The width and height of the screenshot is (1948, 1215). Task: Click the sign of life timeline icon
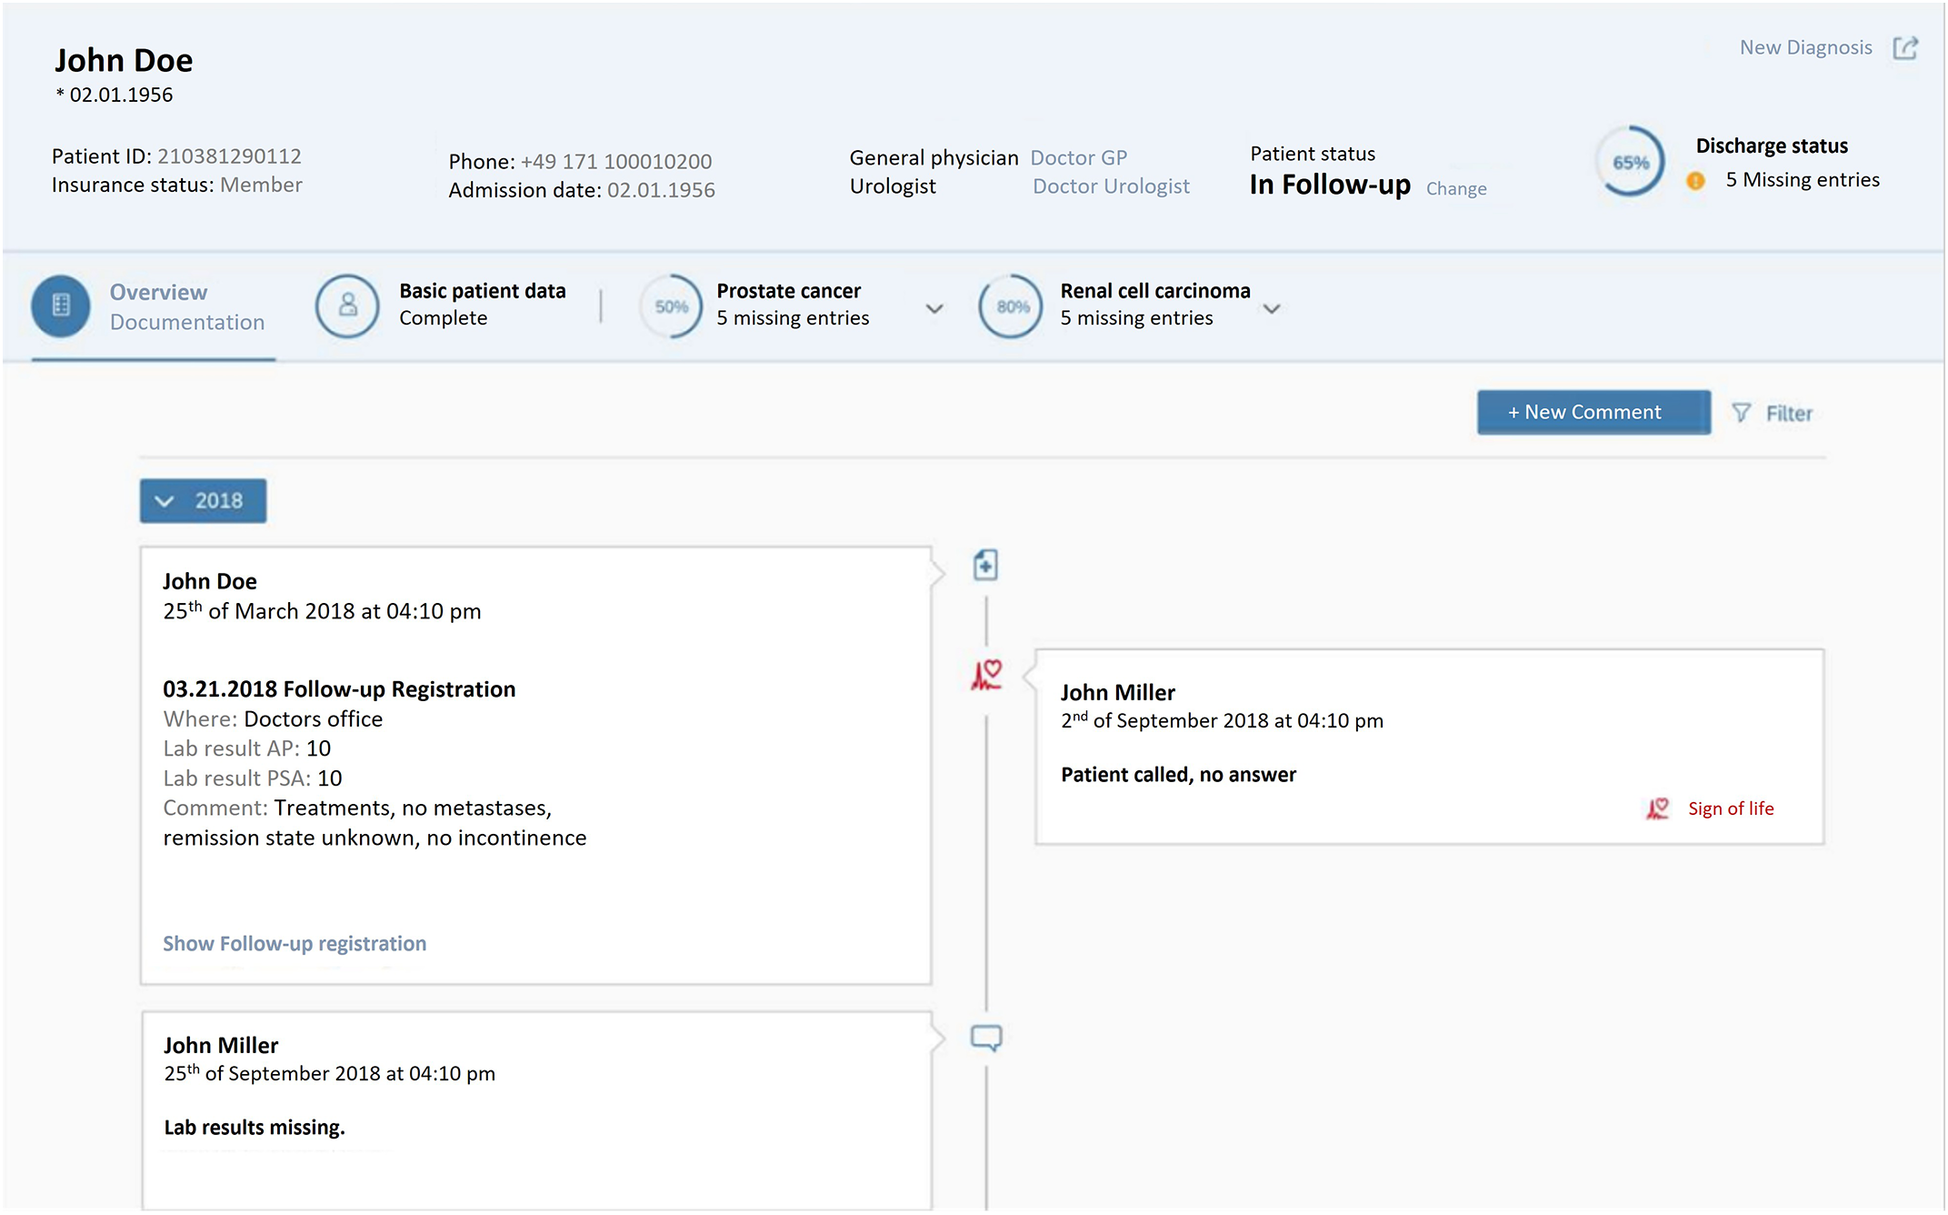(986, 675)
